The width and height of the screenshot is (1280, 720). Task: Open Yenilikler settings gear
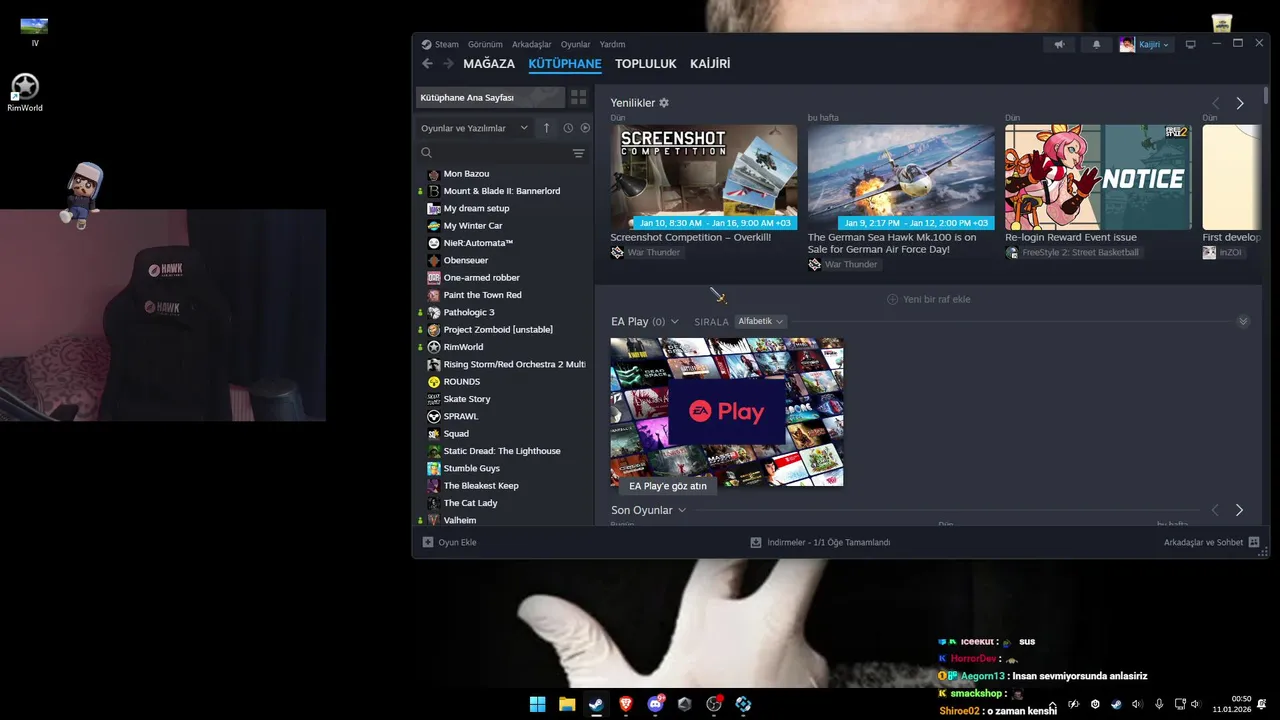click(664, 103)
